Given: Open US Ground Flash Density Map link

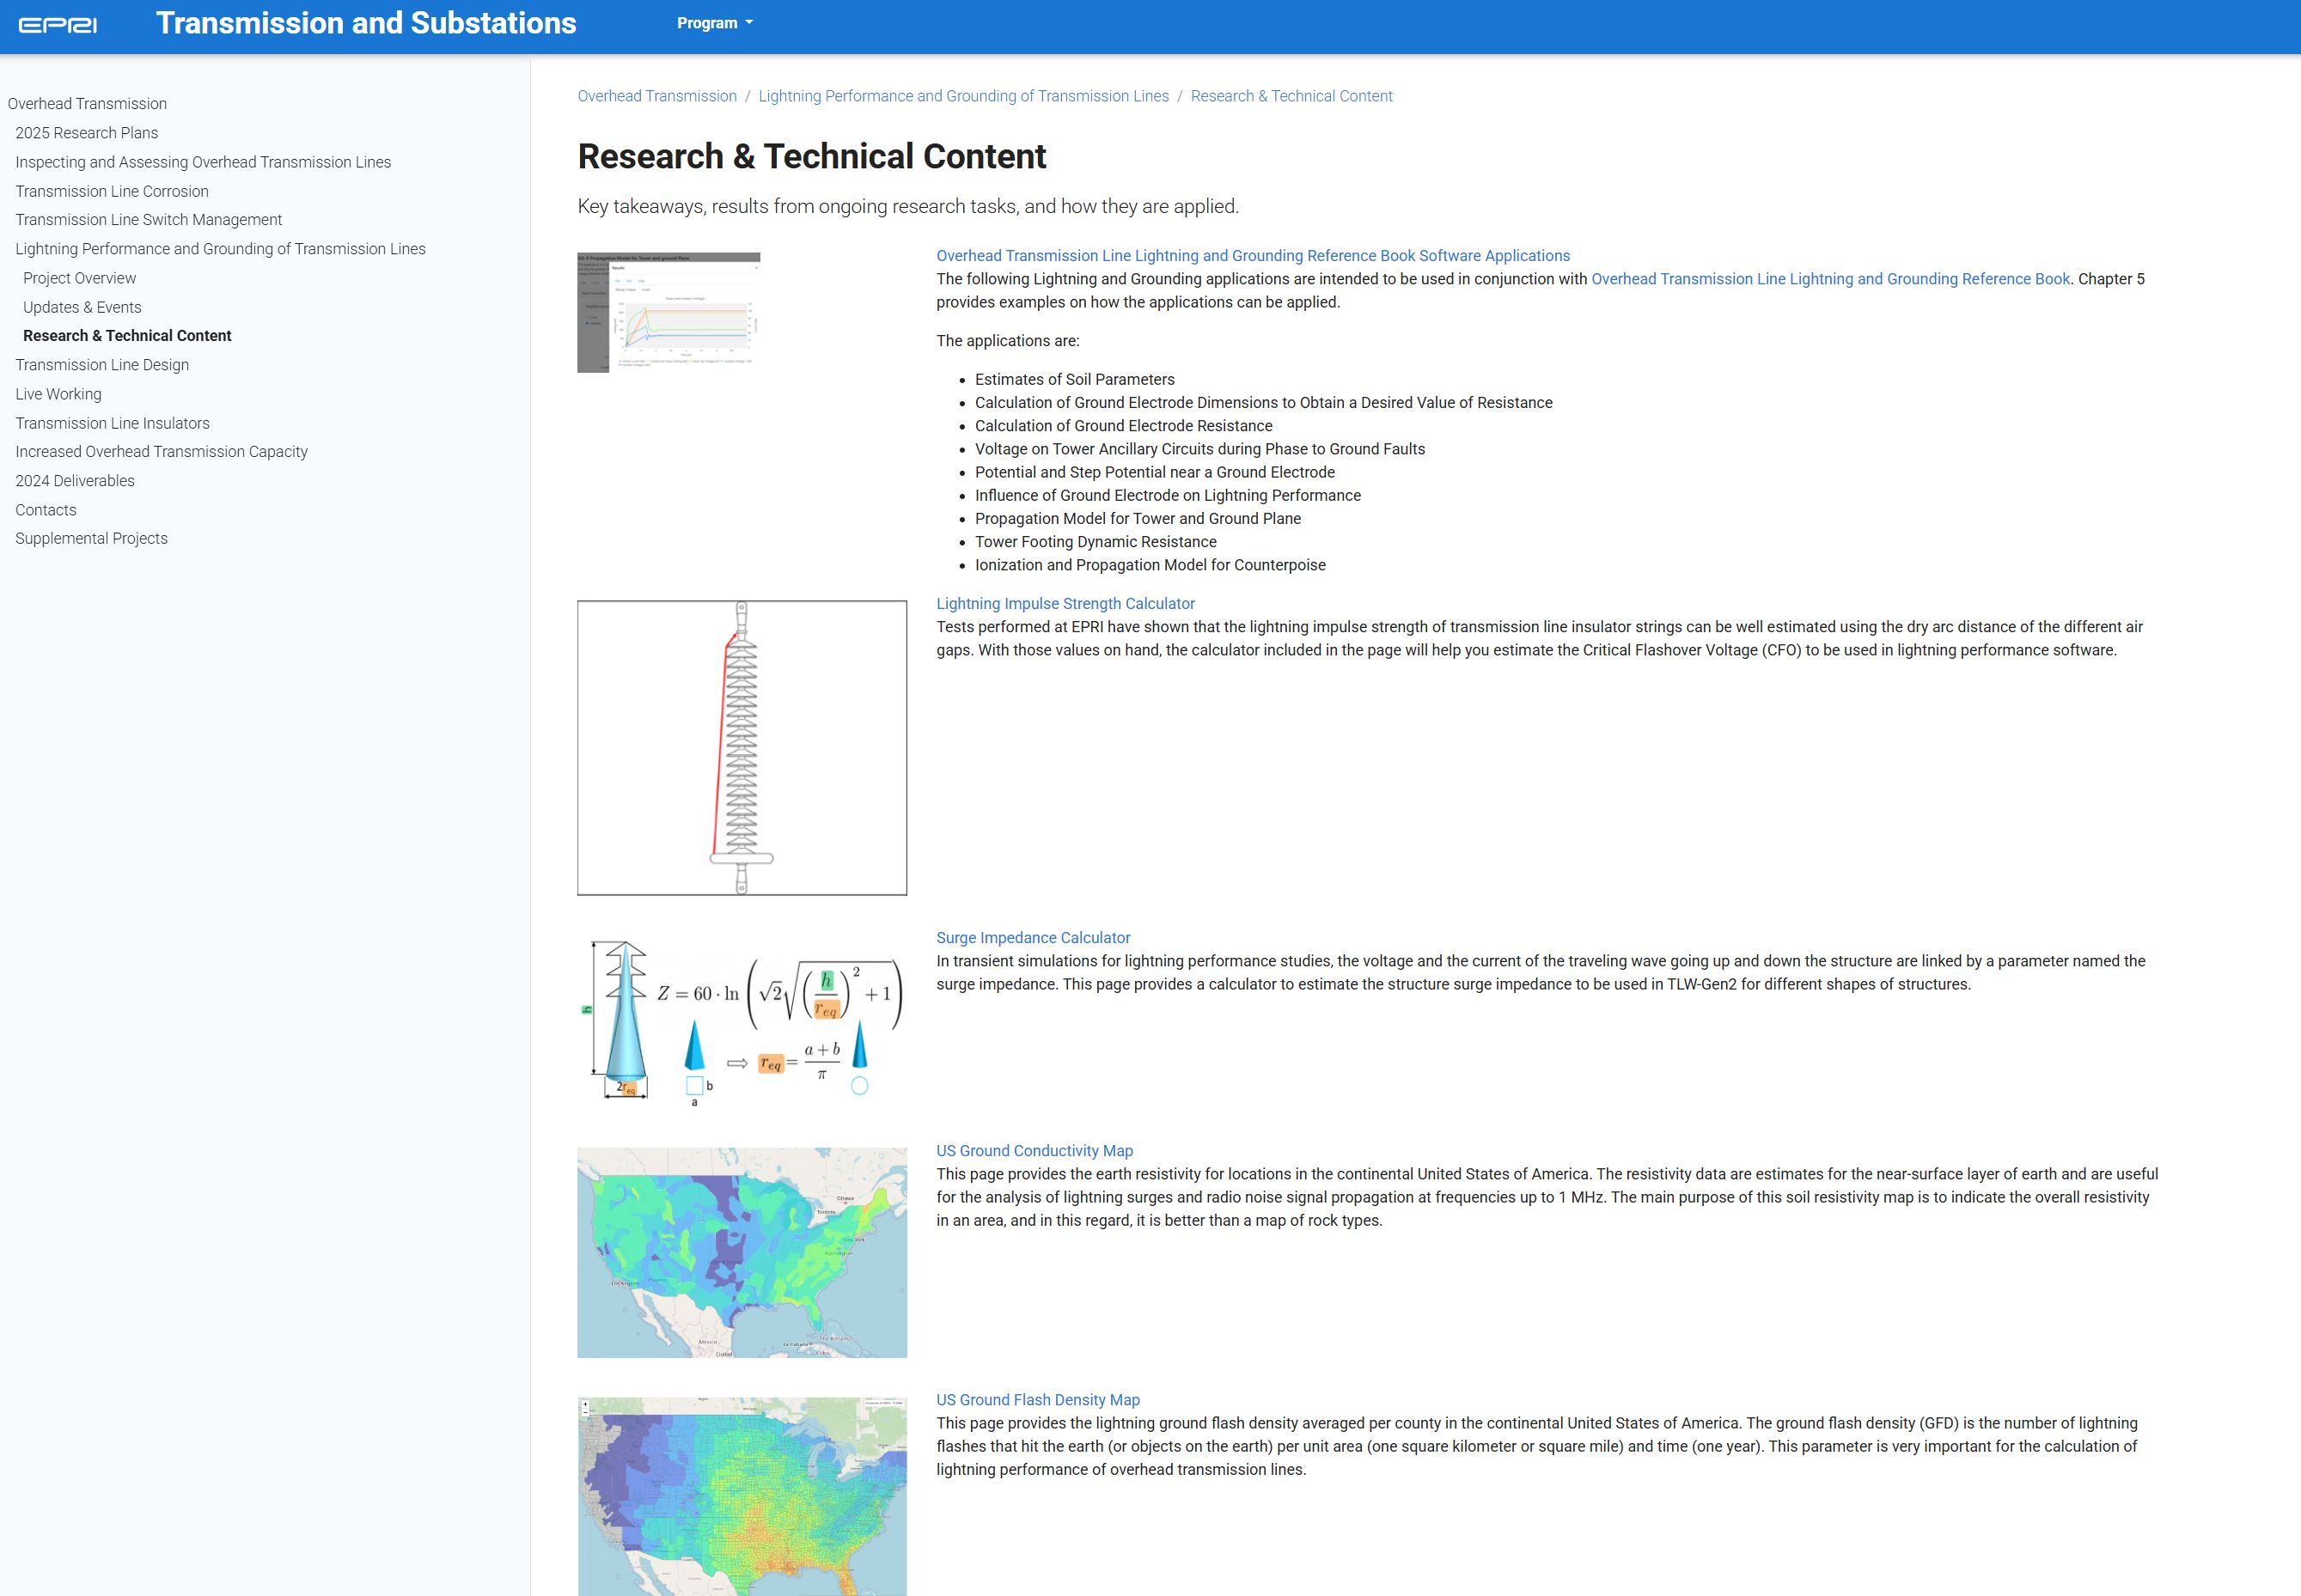Looking at the screenshot, I should coord(1037,1399).
